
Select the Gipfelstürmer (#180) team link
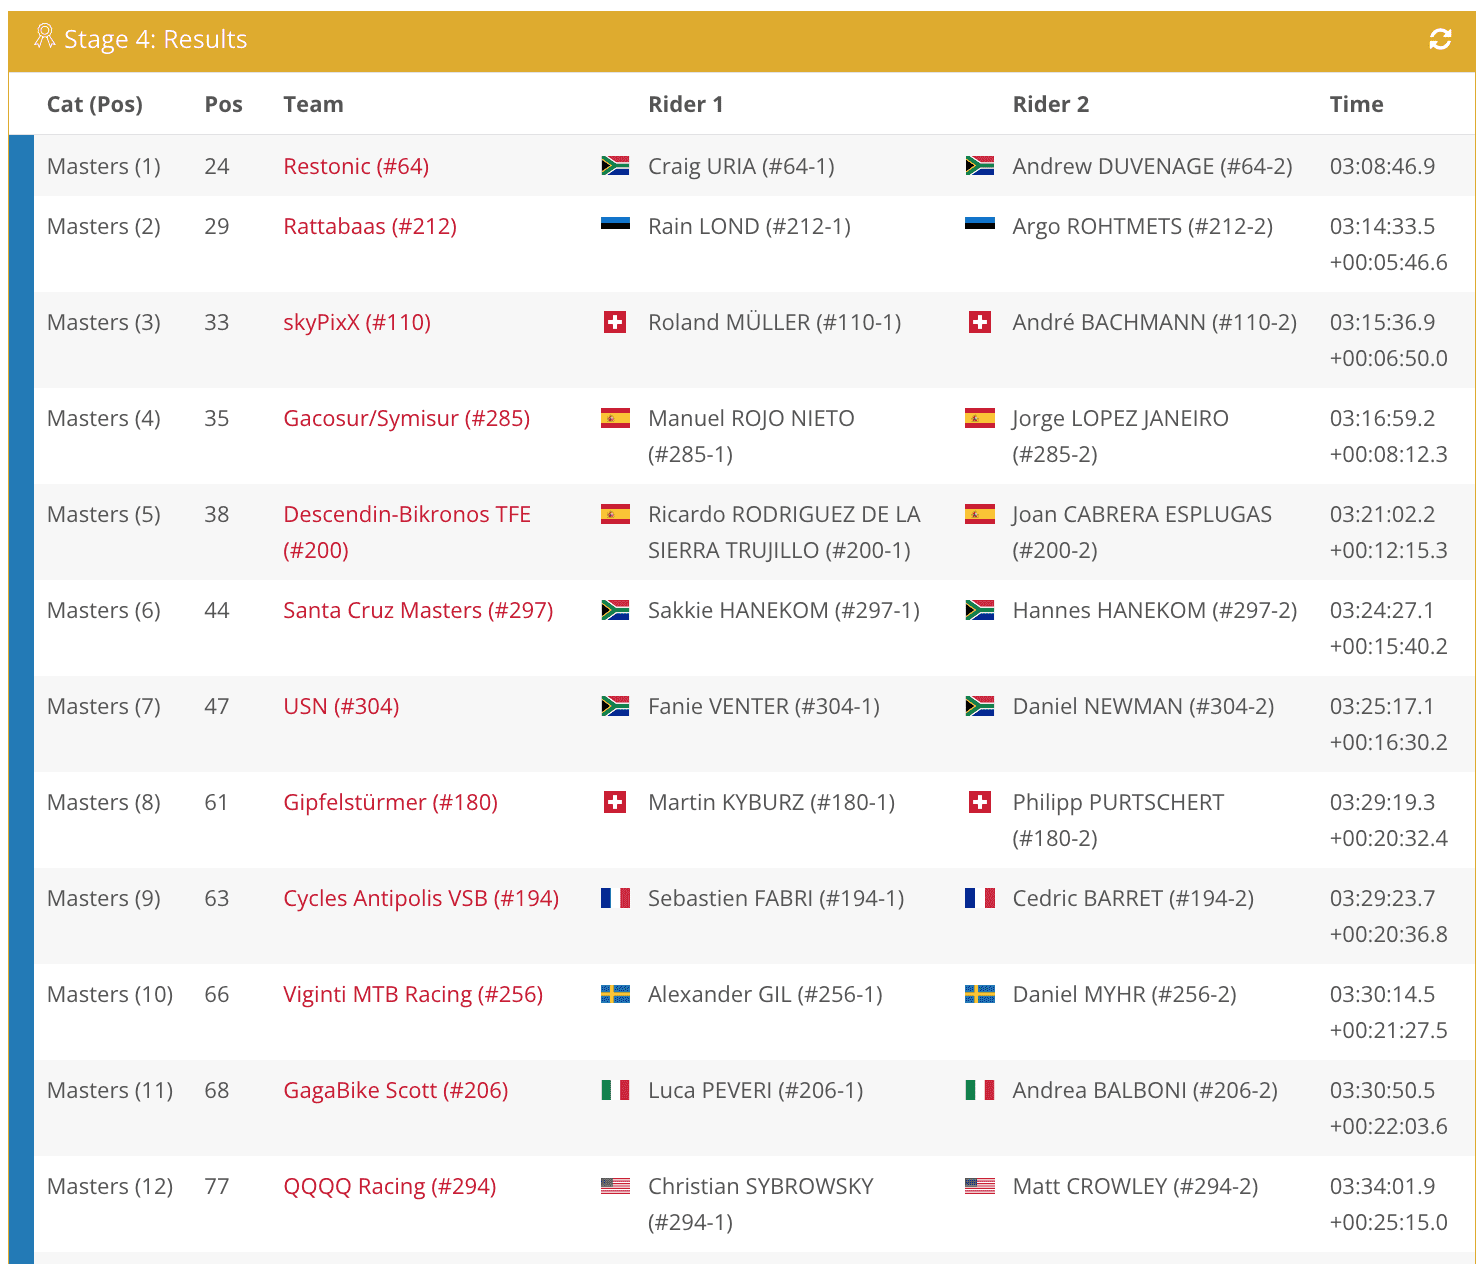[390, 802]
